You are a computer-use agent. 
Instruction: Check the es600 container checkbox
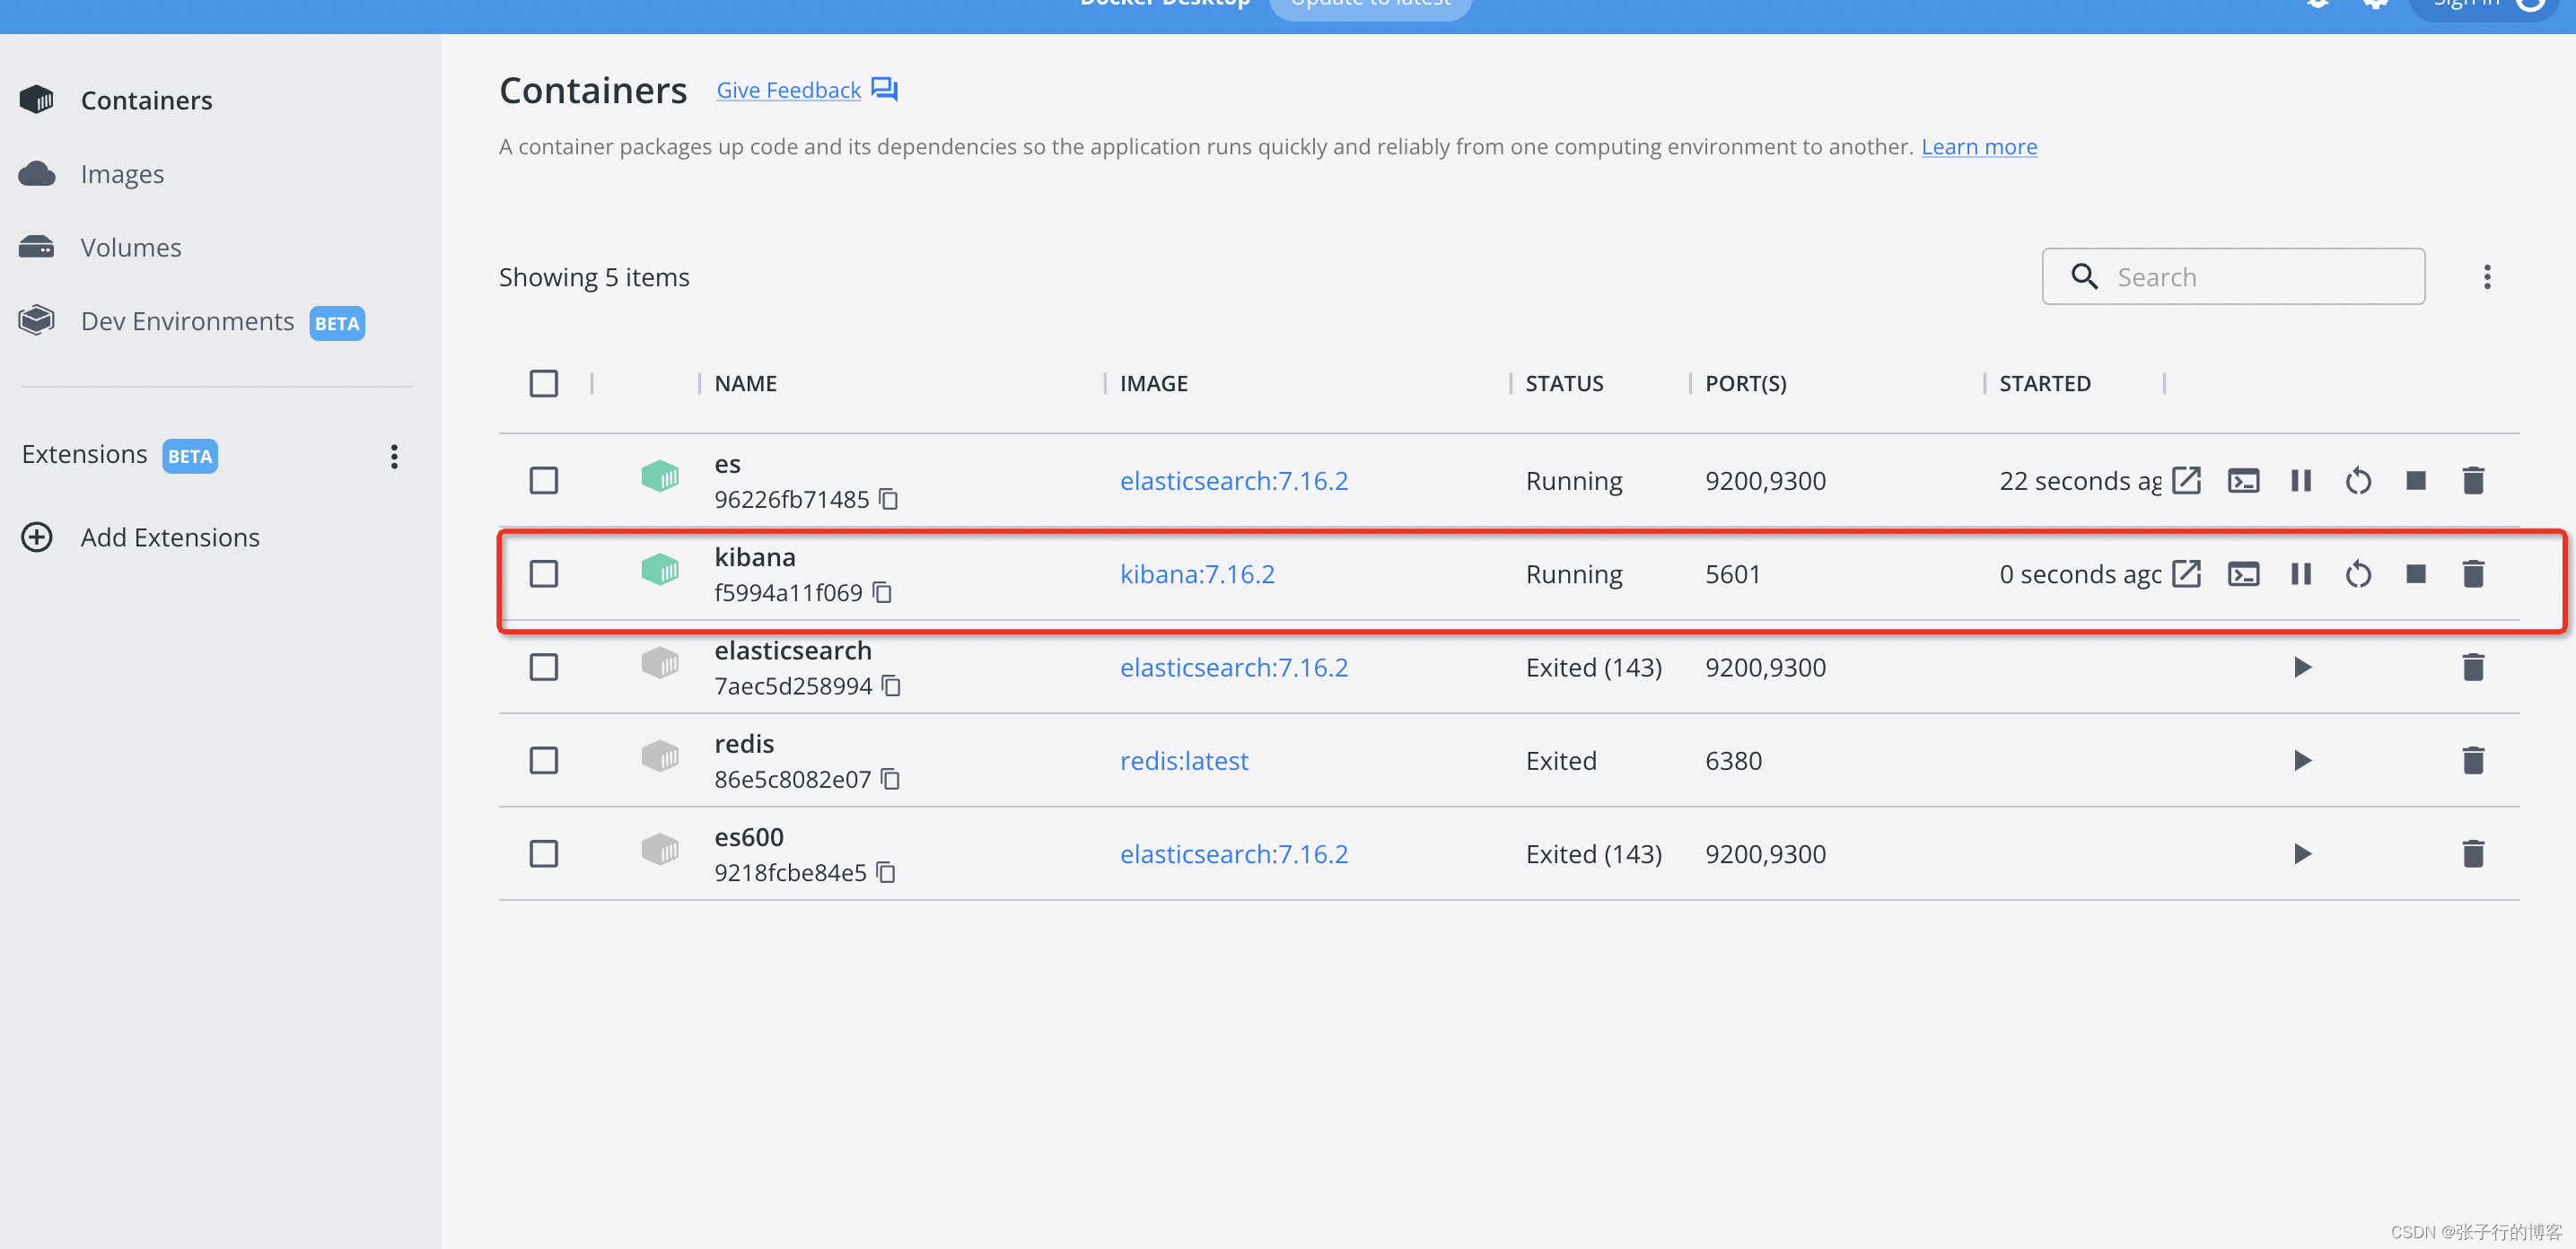543,853
